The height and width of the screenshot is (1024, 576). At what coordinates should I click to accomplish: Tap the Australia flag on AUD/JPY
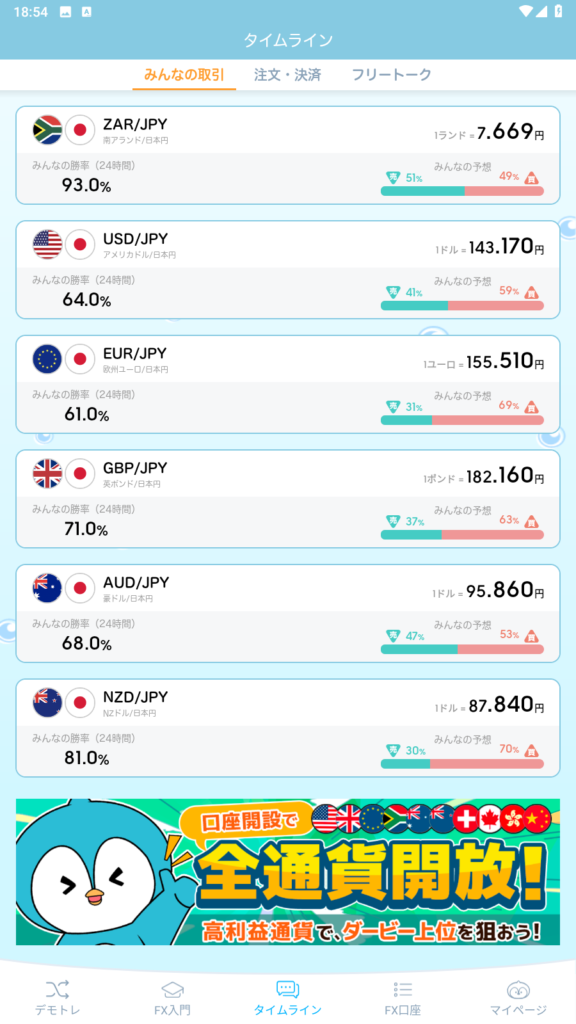click(48, 588)
